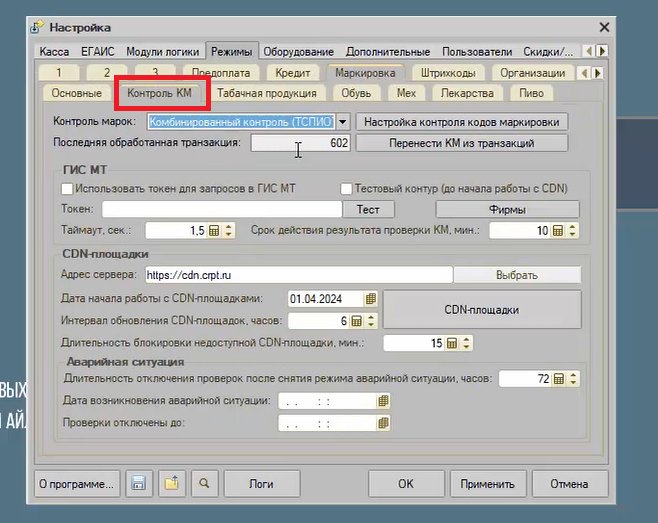Click the save-settings diskette icon button
The height and width of the screenshot is (523, 658).
click(x=139, y=484)
